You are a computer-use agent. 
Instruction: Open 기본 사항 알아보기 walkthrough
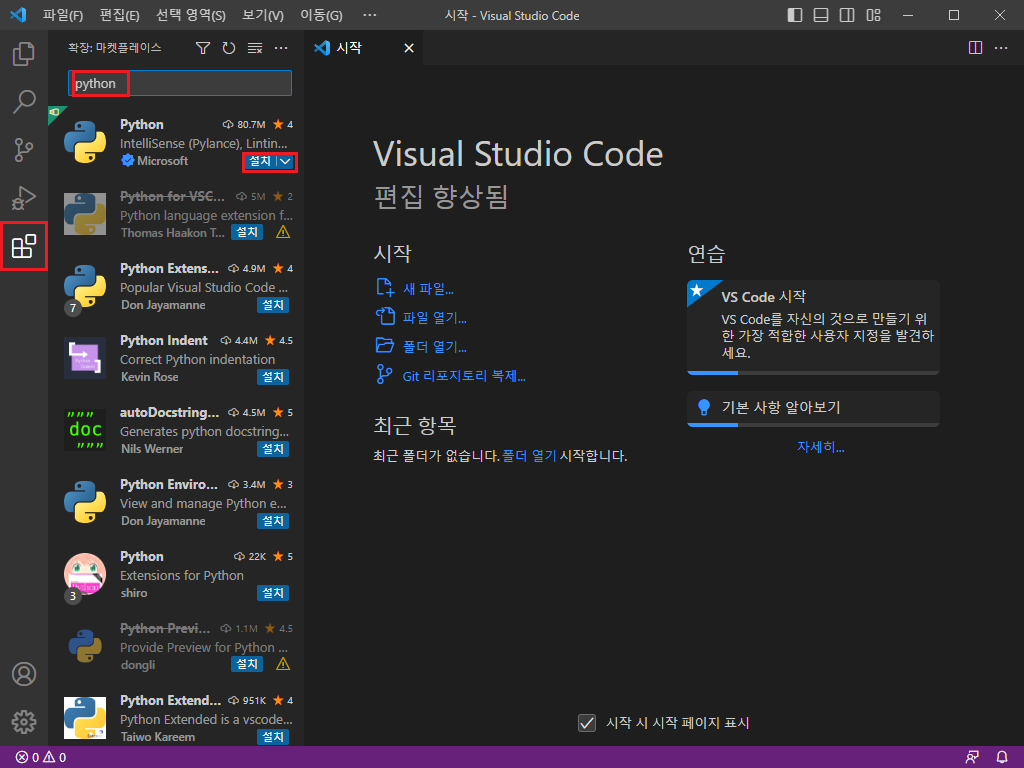click(x=813, y=408)
